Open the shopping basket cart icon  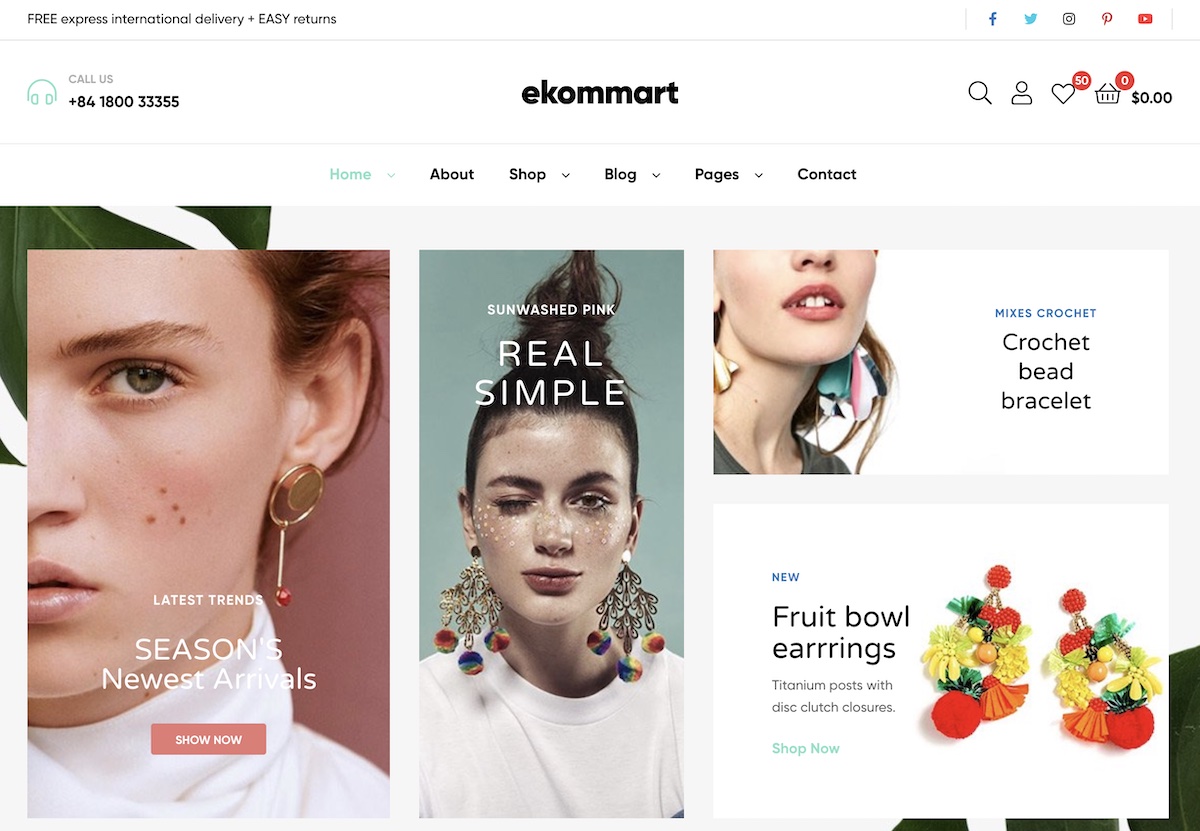click(x=1107, y=94)
